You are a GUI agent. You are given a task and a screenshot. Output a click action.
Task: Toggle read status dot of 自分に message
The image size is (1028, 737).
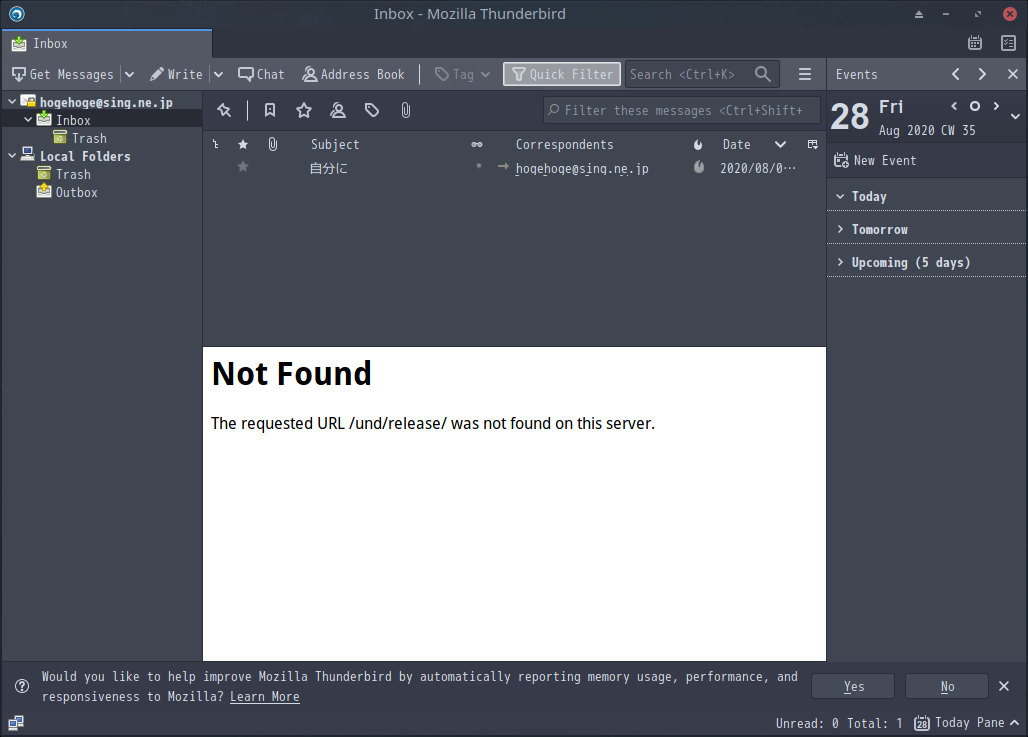pos(479,167)
